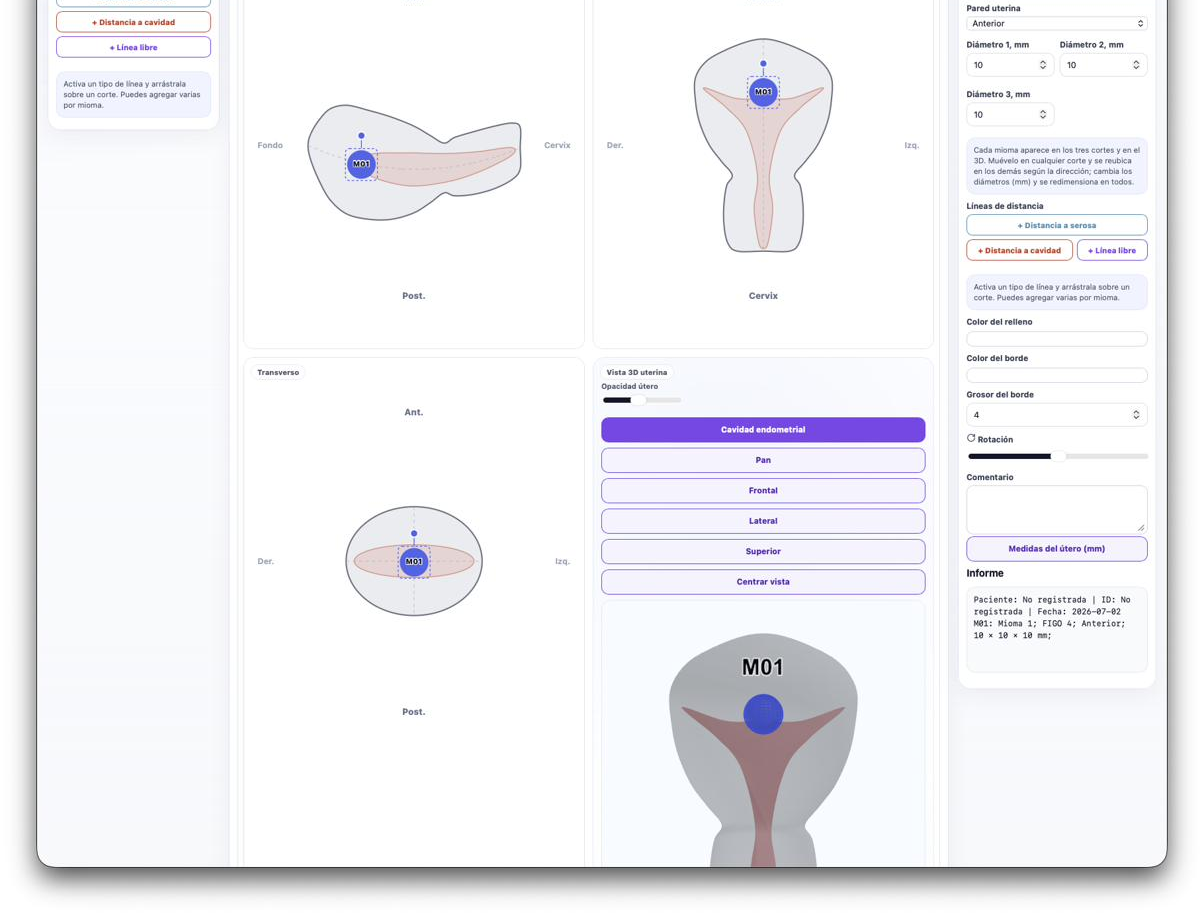Click right panel '+ Línea libre' button
Viewport: 1204px width, 918px height.
(1112, 250)
